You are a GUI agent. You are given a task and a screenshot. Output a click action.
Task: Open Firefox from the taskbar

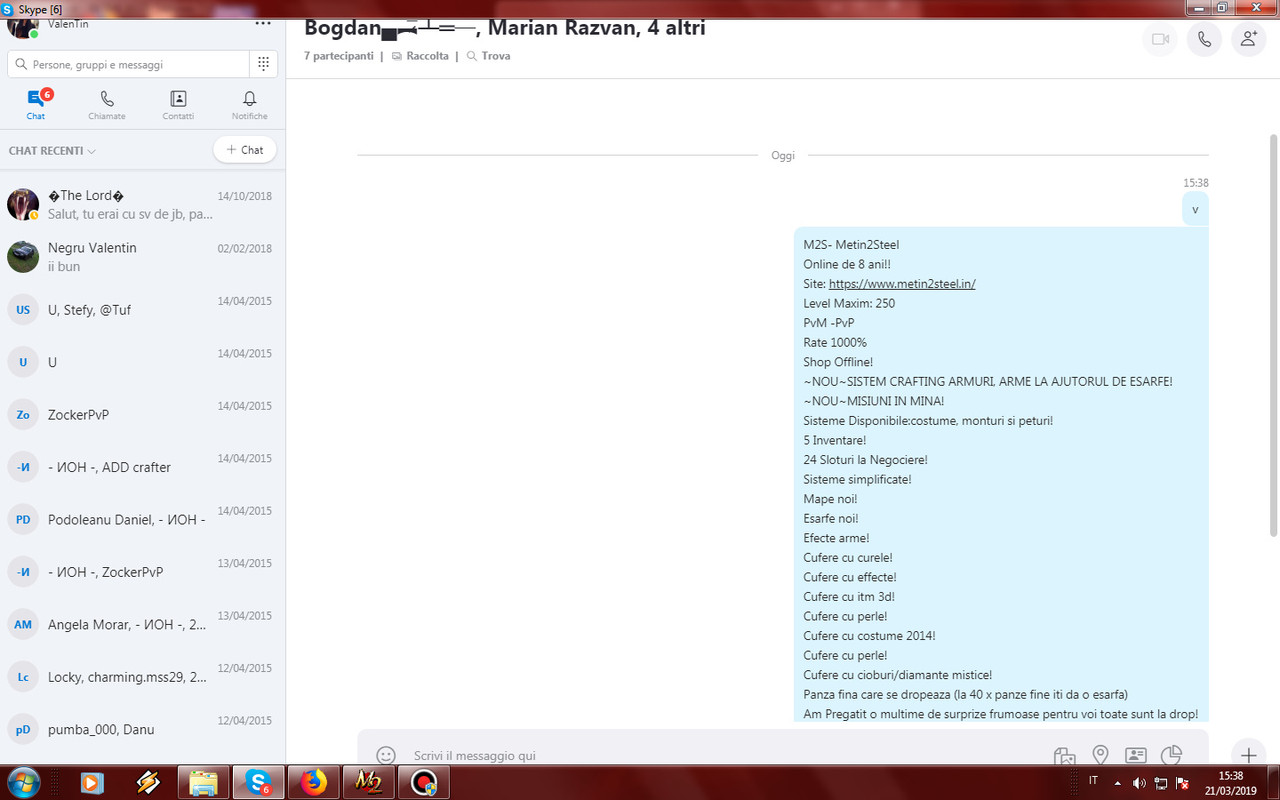[313, 783]
